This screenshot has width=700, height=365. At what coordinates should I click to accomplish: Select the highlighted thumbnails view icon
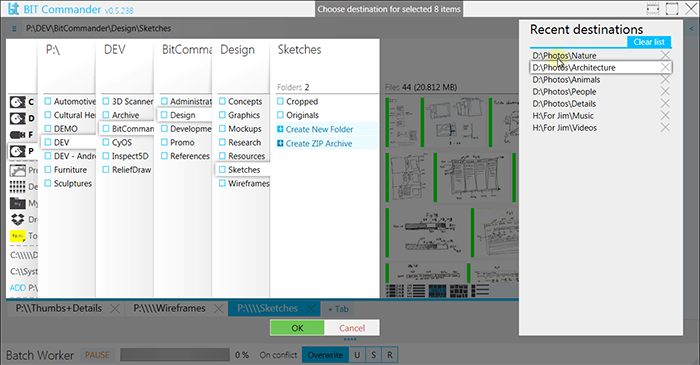tap(437, 291)
